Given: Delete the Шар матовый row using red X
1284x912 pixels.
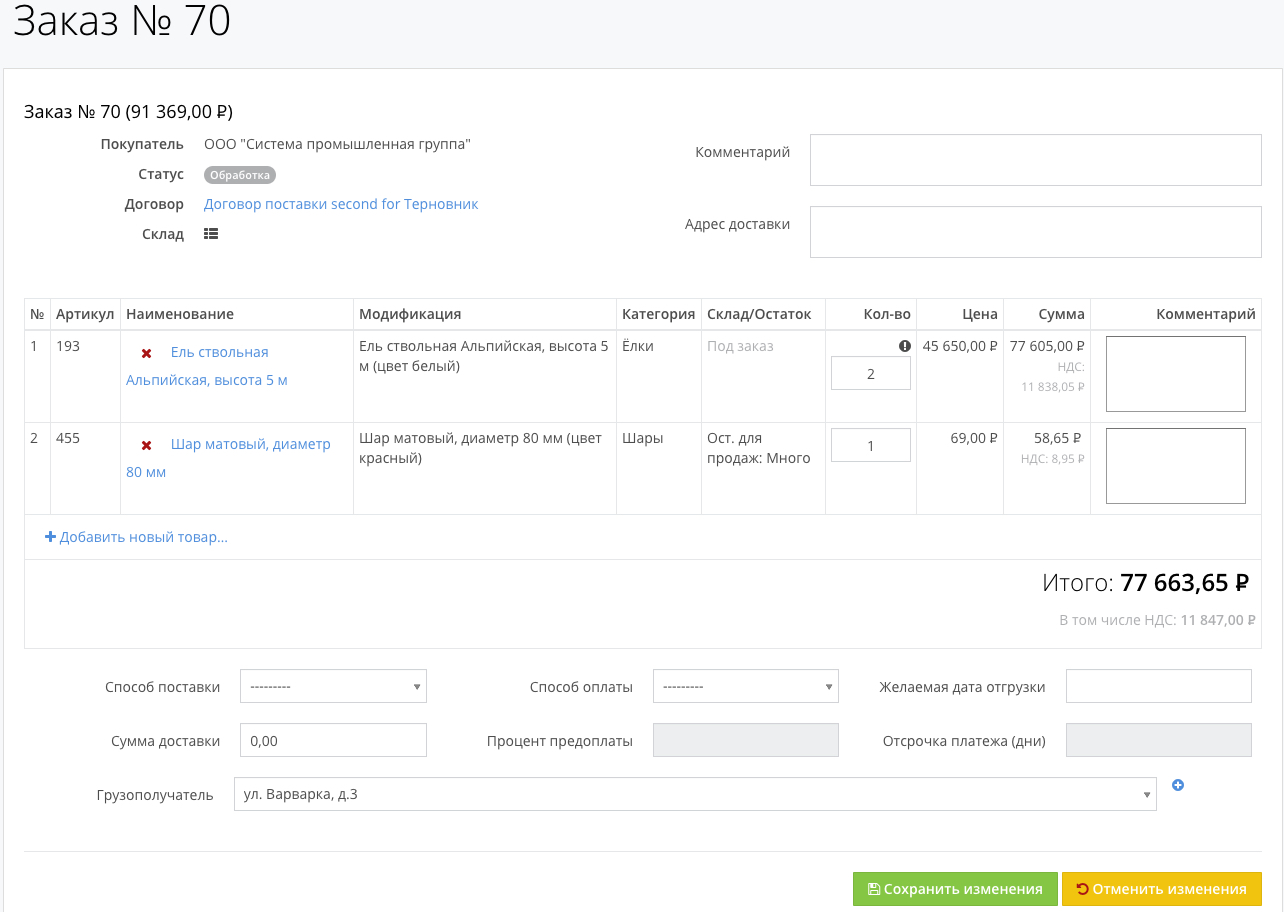Looking at the screenshot, I should [146, 445].
